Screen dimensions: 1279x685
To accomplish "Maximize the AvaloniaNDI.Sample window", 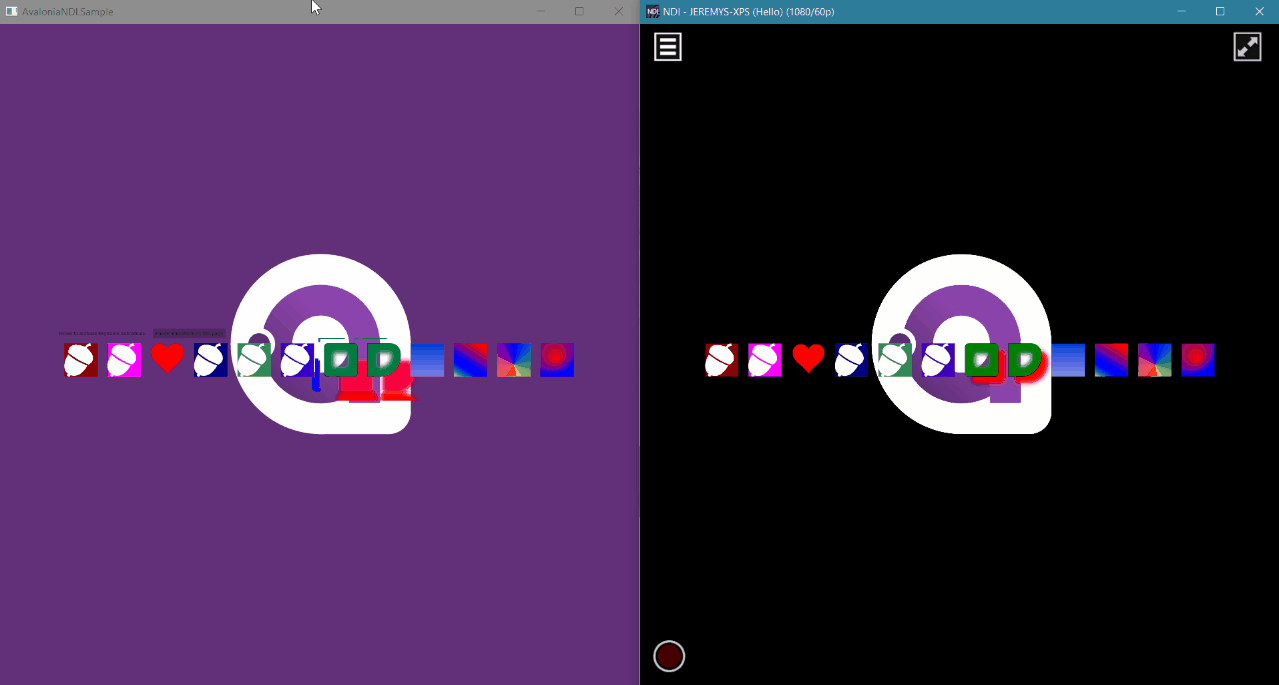I will tap(579, 11).
